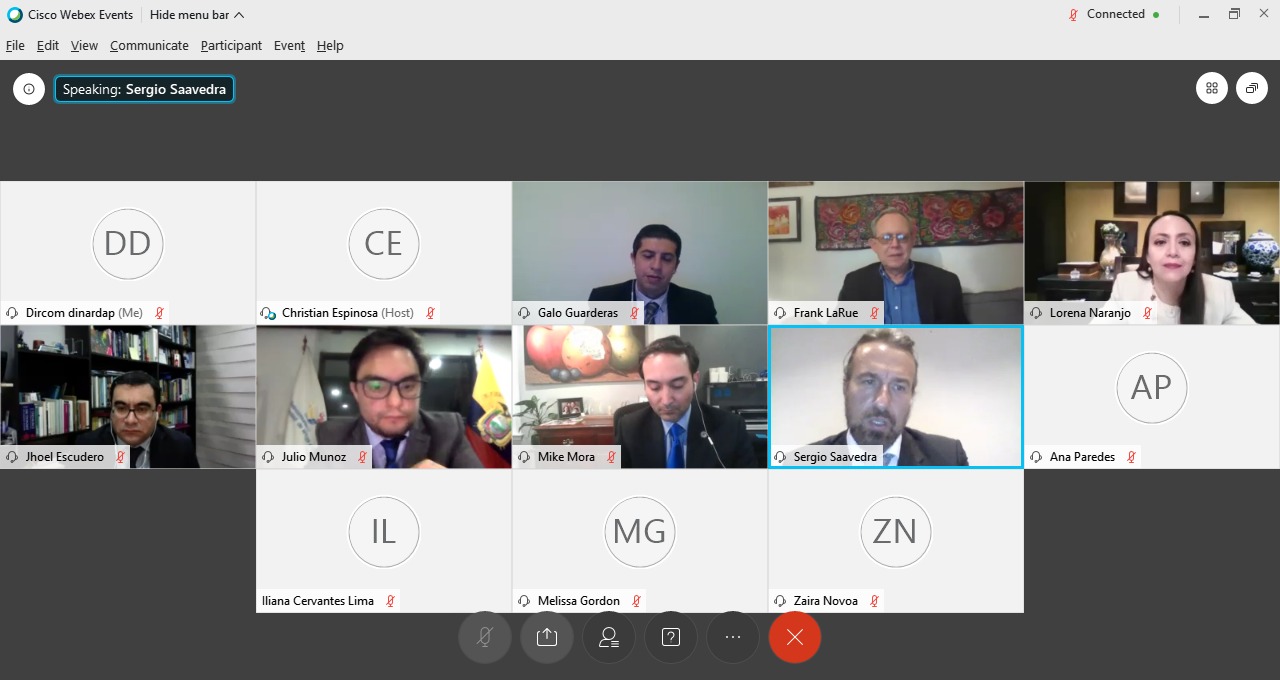Viewport: 1280px width, 680px height.
Task: Click the Share content icon
Action: [547, 637]
